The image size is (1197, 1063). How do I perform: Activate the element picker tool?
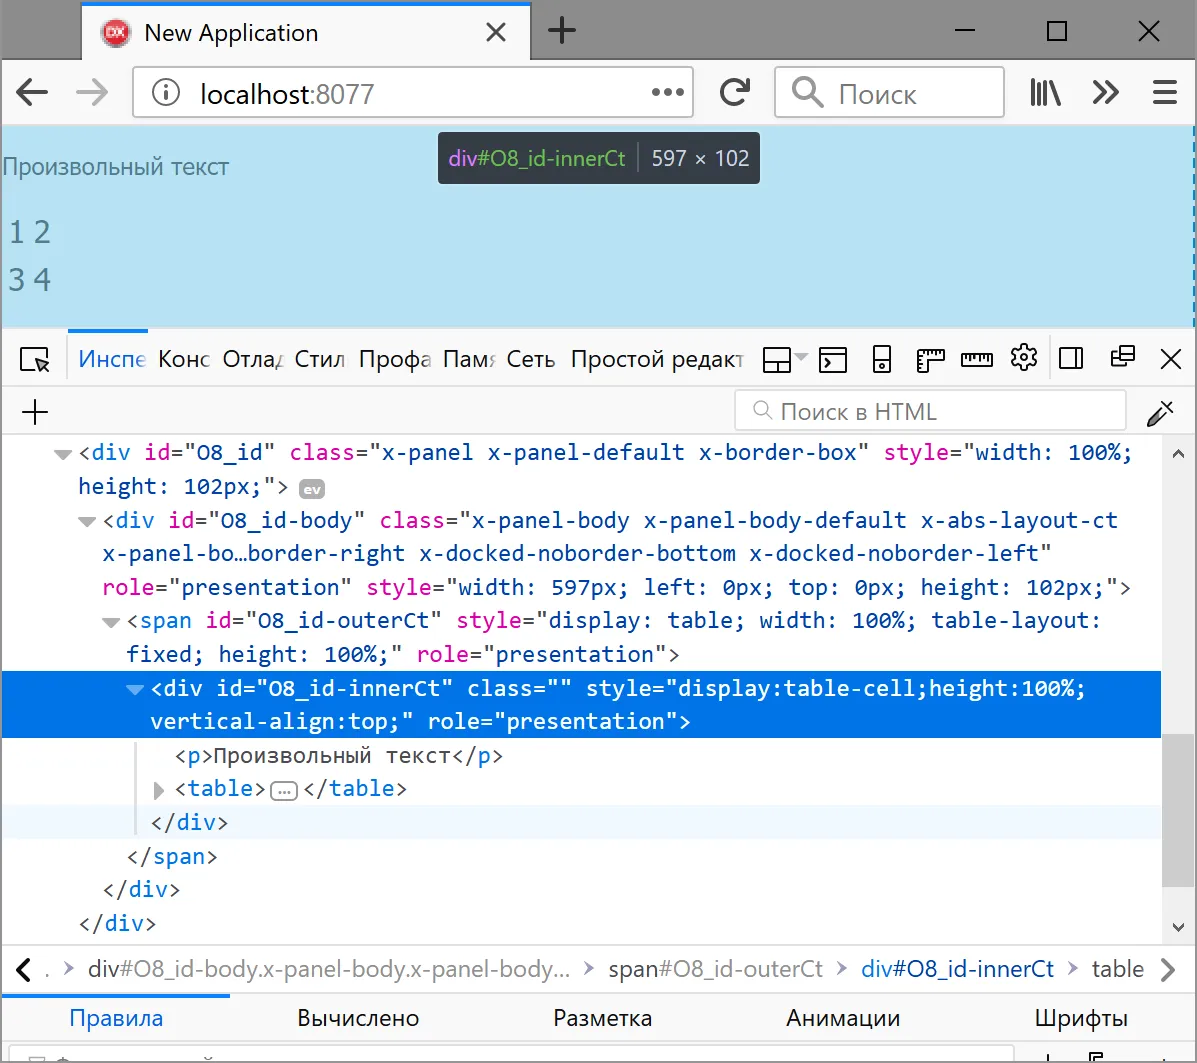pos(35,359)
